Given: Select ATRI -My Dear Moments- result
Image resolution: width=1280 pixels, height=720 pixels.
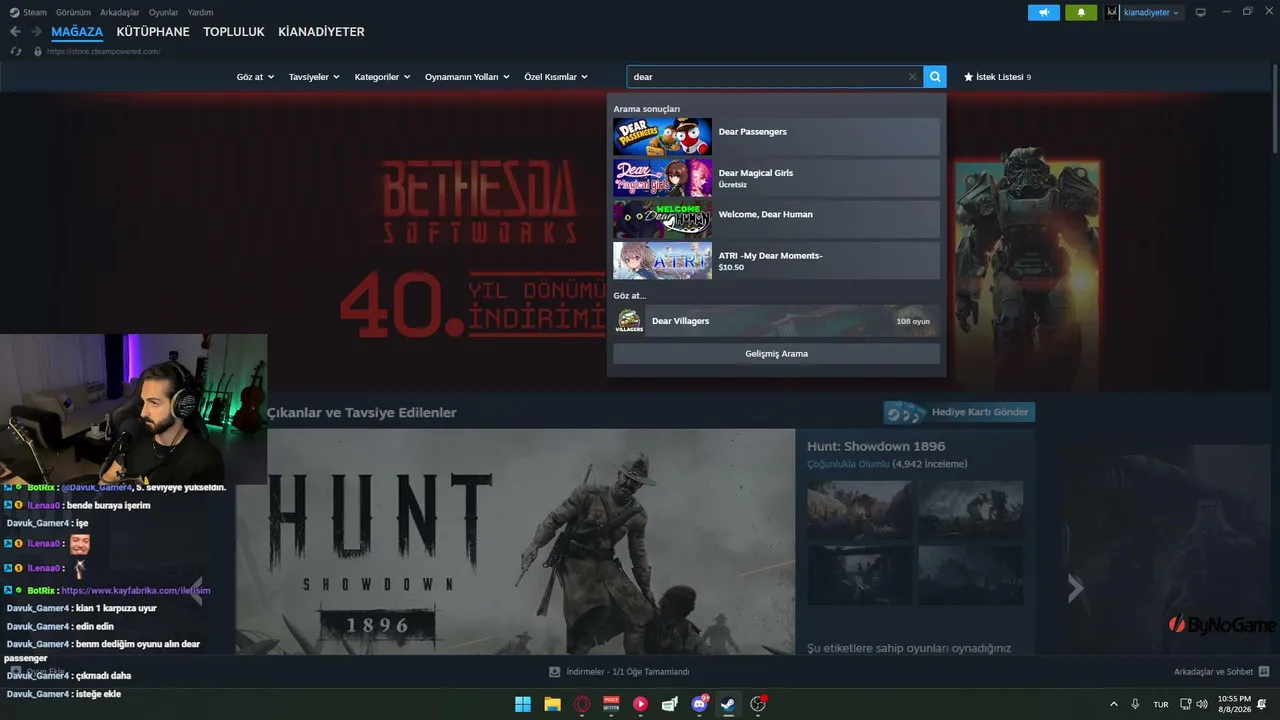Looking at the screenshot, I should point(776,260).
